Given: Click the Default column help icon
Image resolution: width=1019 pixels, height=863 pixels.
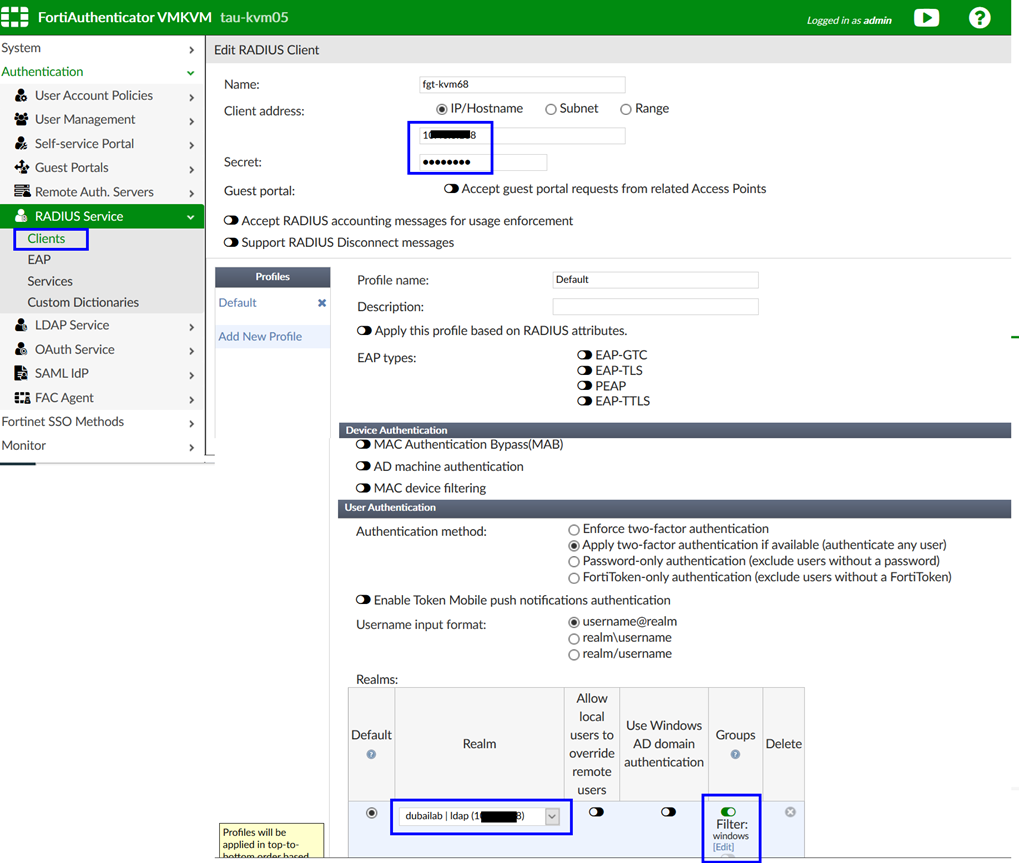Looking at the screenshot, I should (x=371, y=754).
